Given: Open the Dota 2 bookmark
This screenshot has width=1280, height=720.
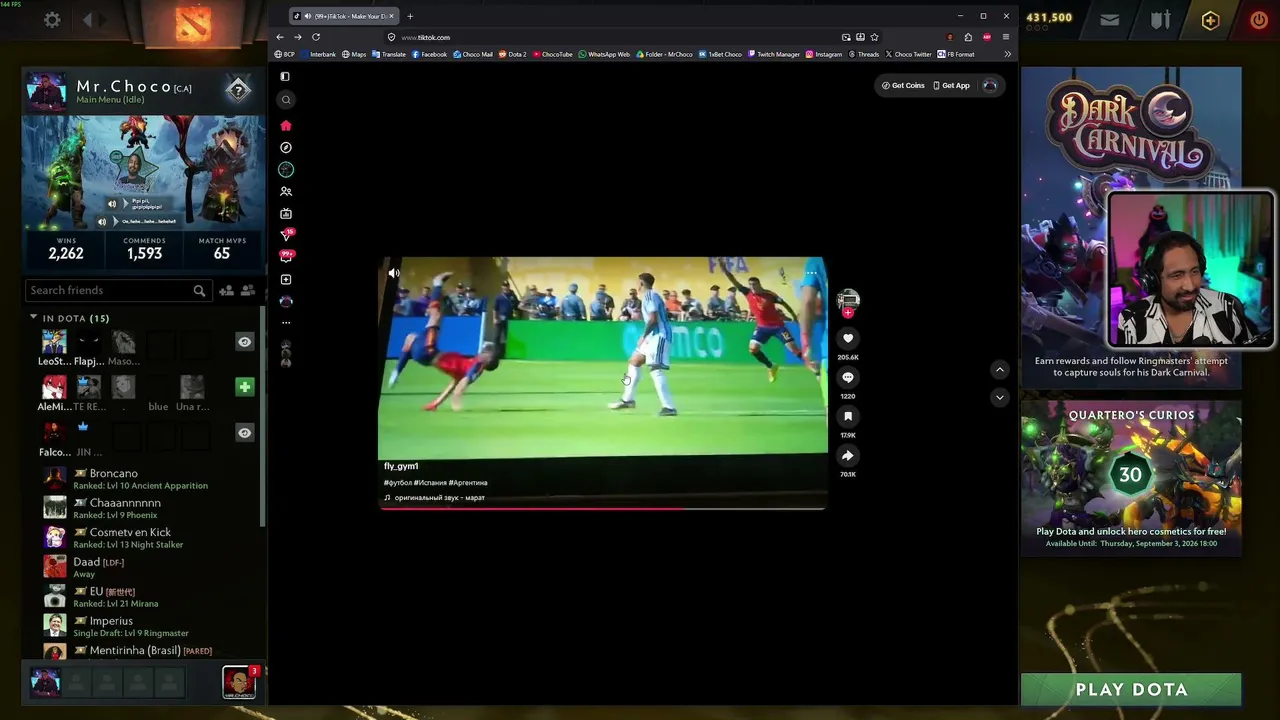Looking at the screenshot, I should [512, 54].
